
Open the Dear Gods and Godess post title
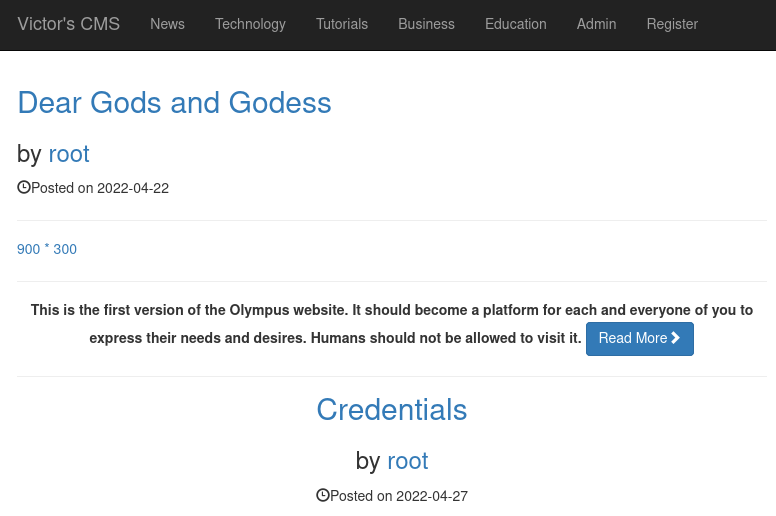174,103
